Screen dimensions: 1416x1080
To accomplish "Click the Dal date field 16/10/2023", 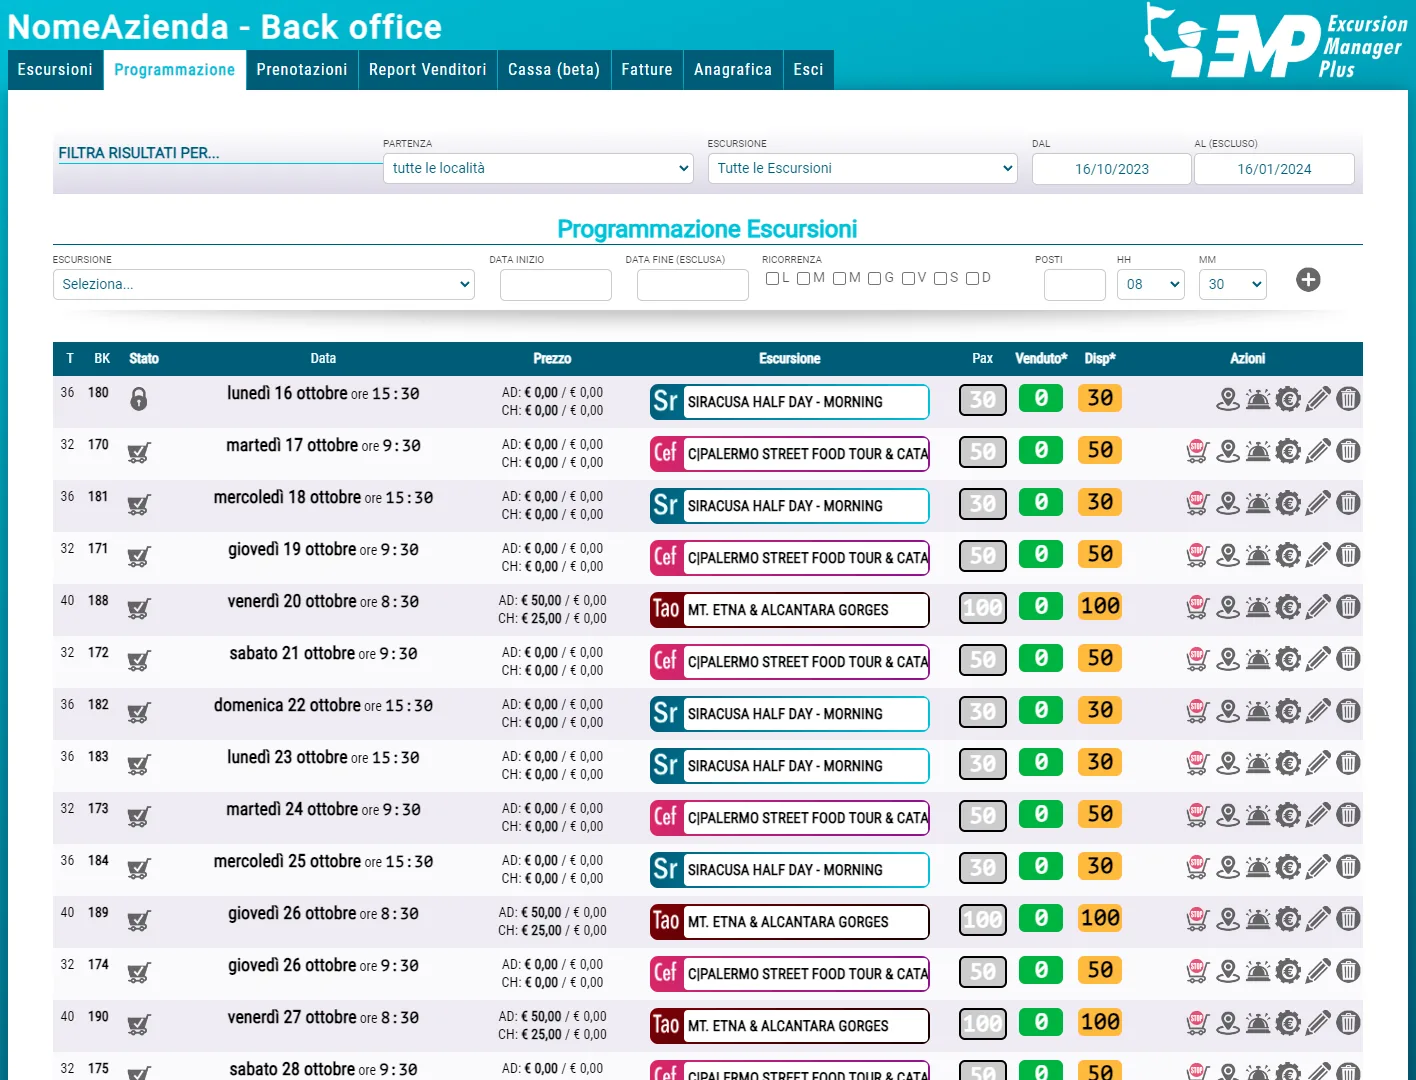I will [1112, 169].
